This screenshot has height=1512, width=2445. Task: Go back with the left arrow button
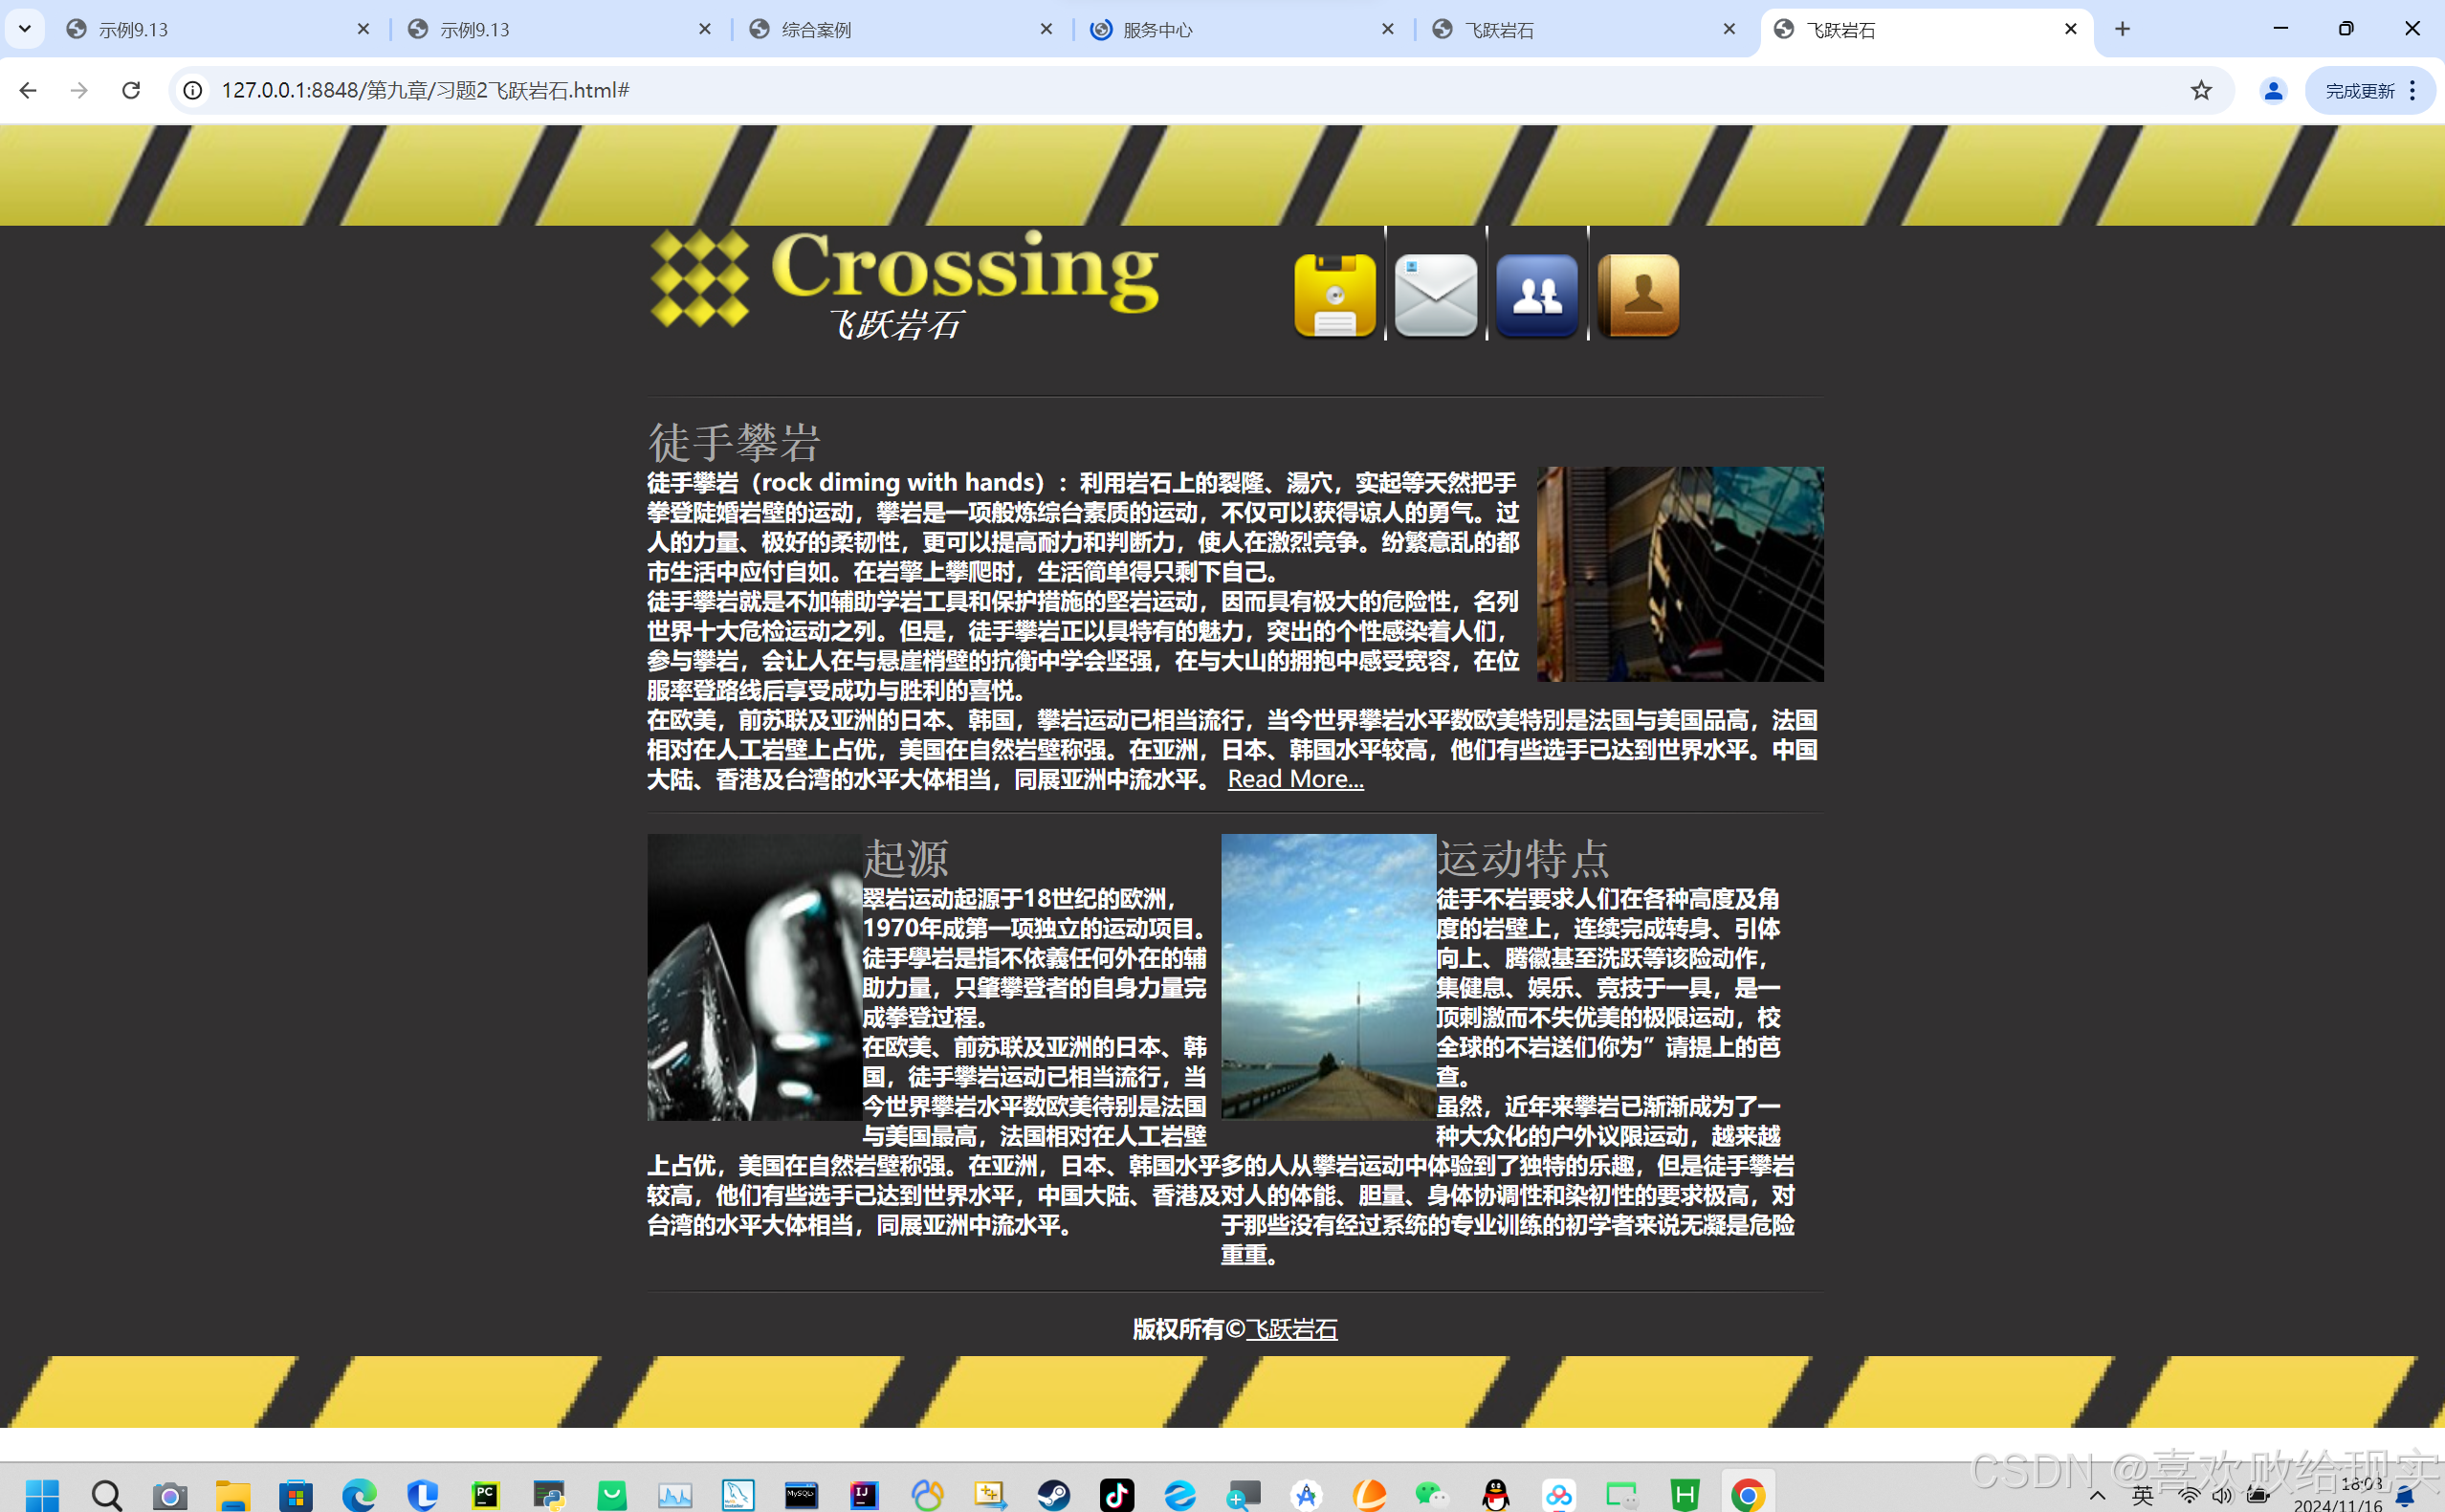coord(28,90)
